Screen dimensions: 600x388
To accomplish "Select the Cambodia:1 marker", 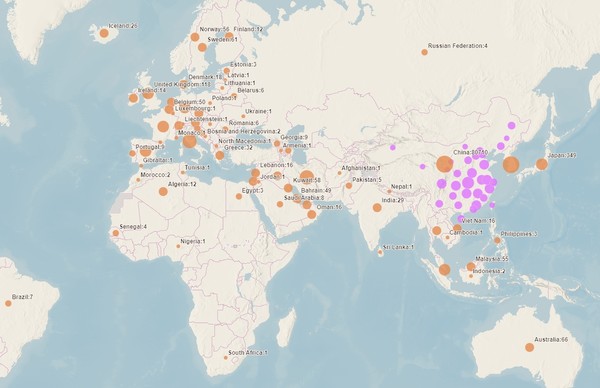I will [447, 238].
